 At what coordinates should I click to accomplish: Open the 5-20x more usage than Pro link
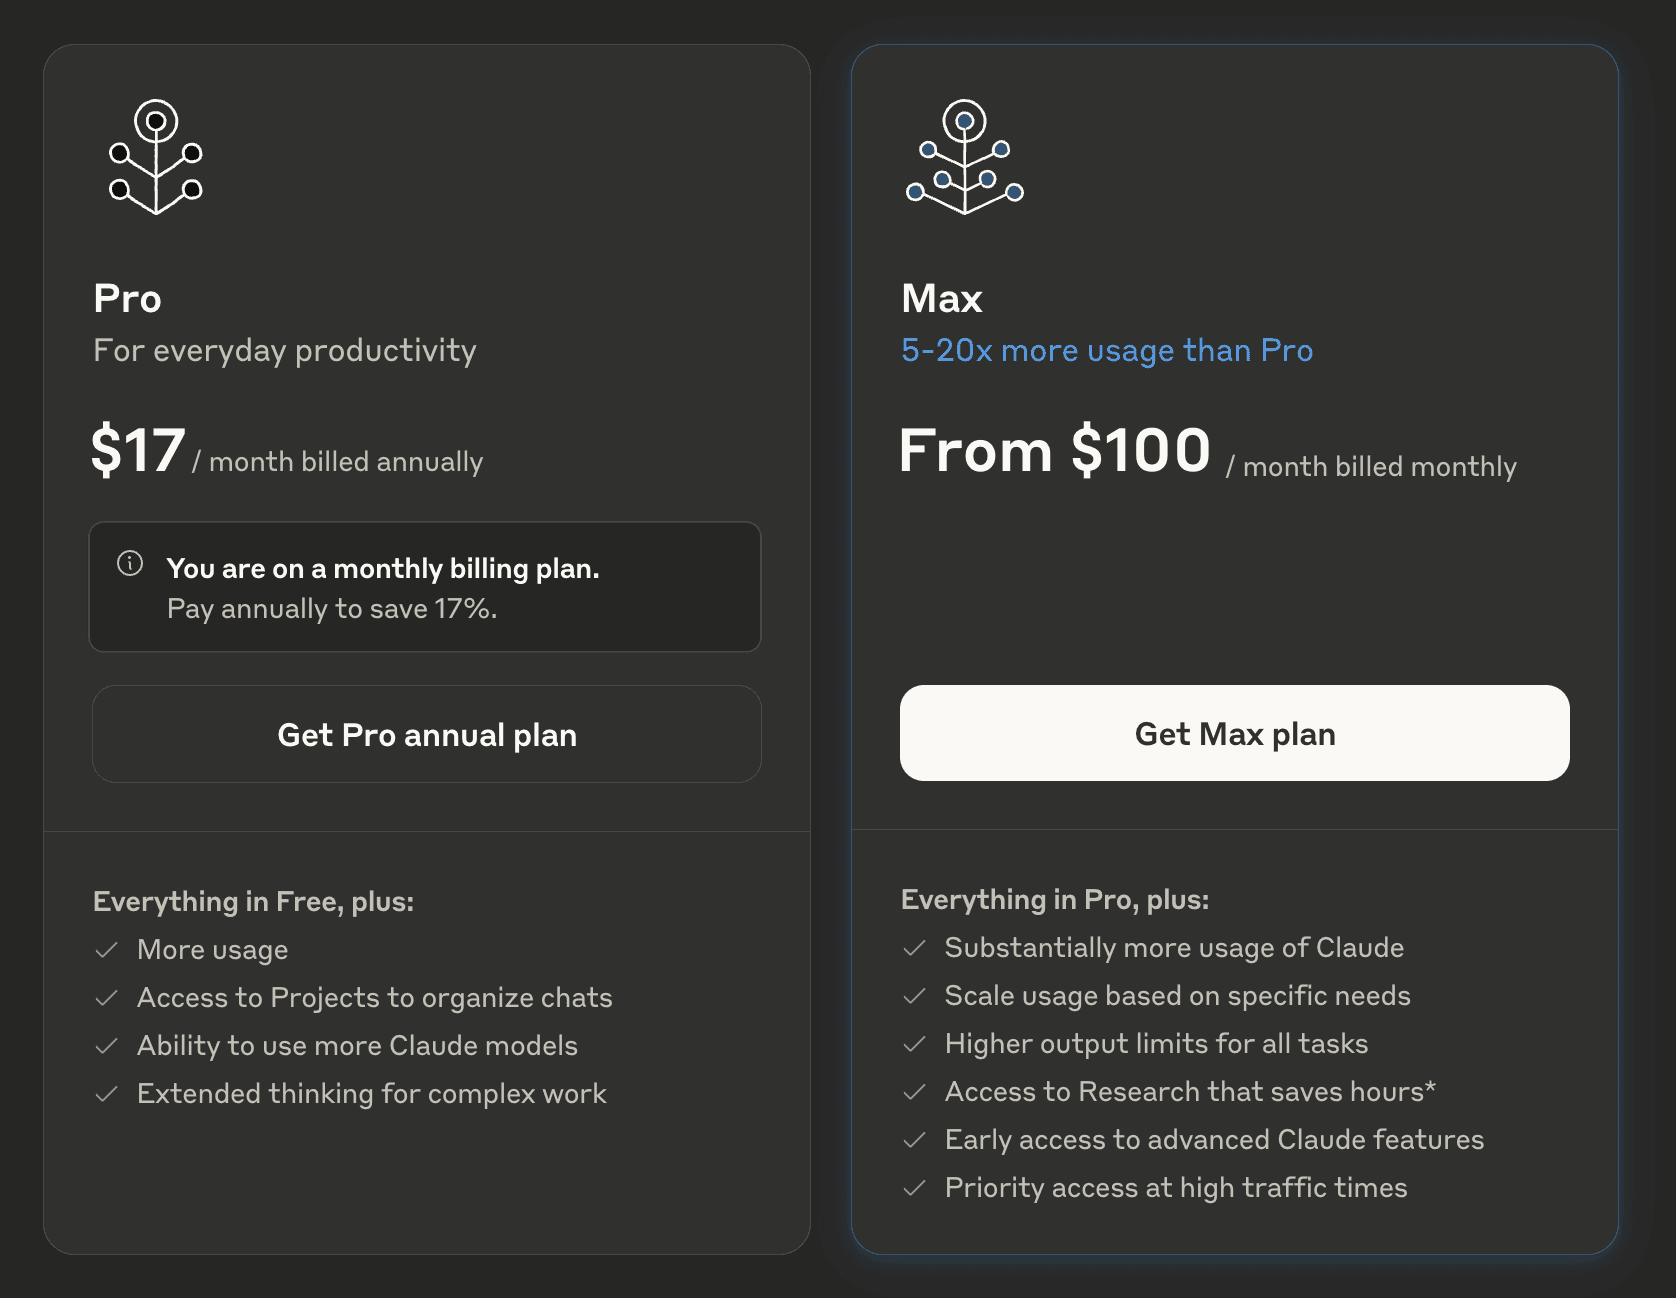point(1107,350)
